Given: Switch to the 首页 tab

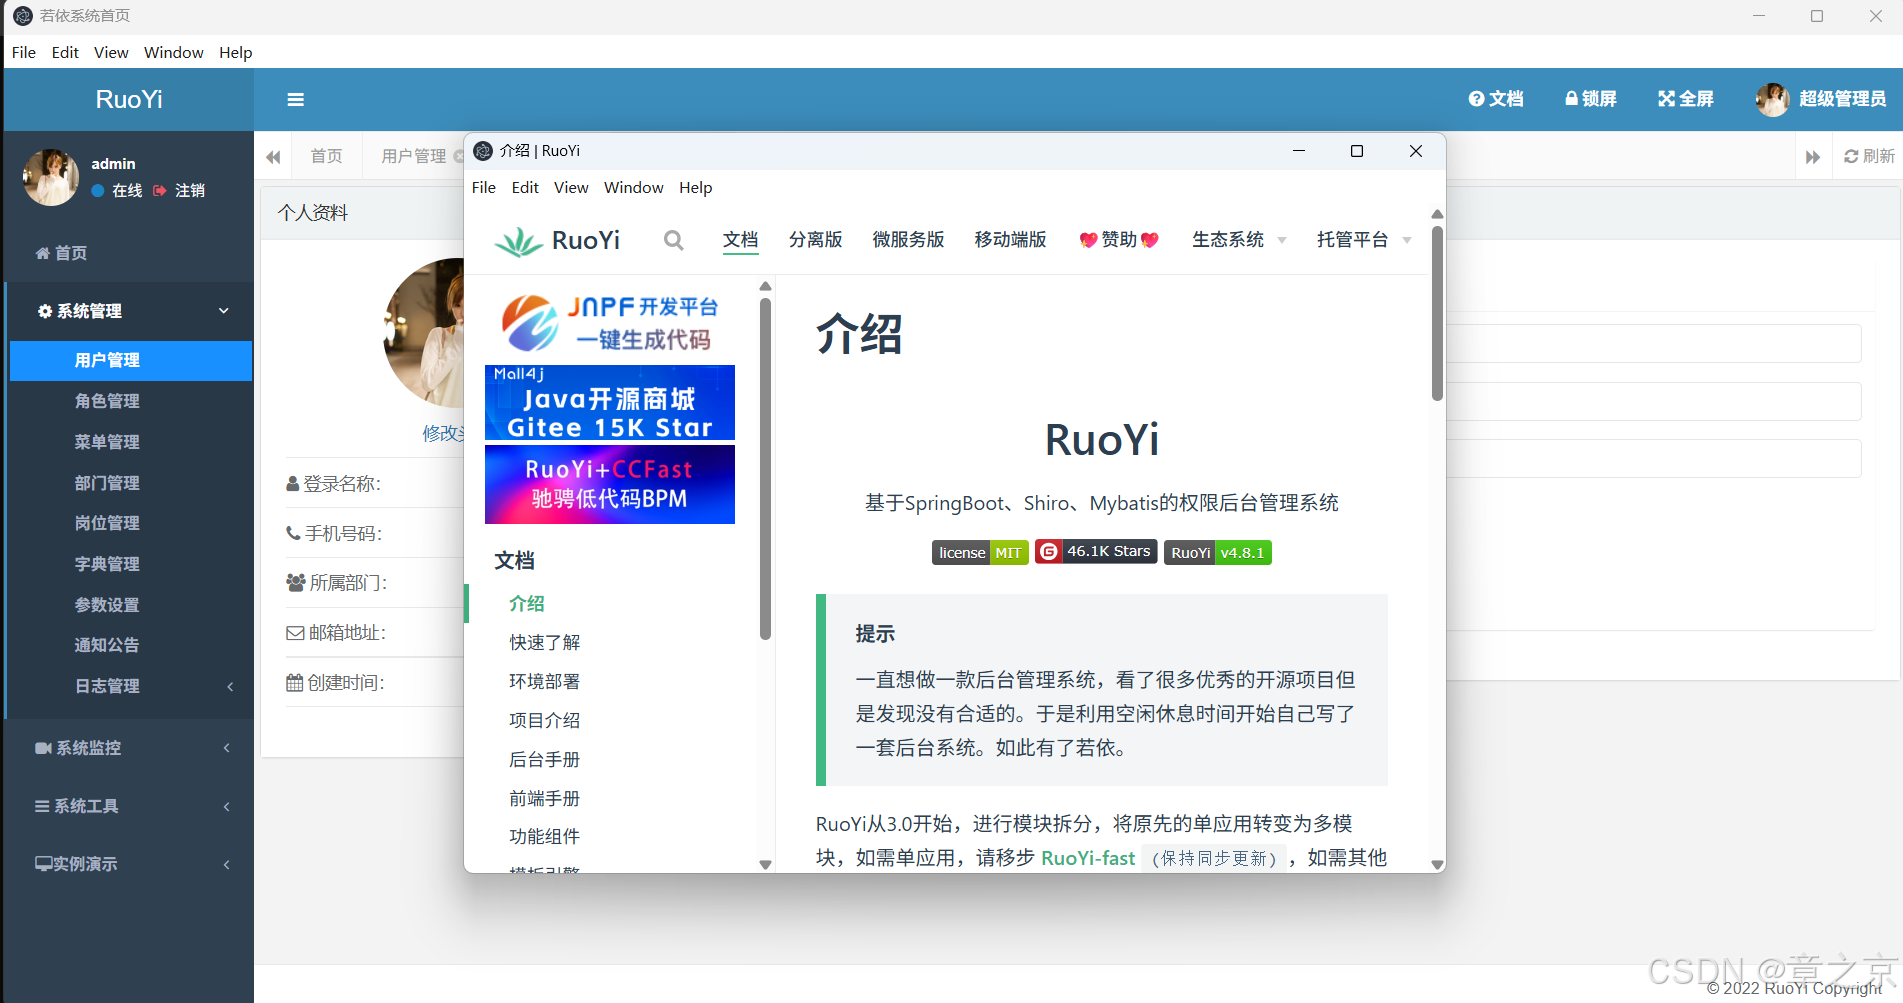Looking at the screenshot, I should pos(326,156).
